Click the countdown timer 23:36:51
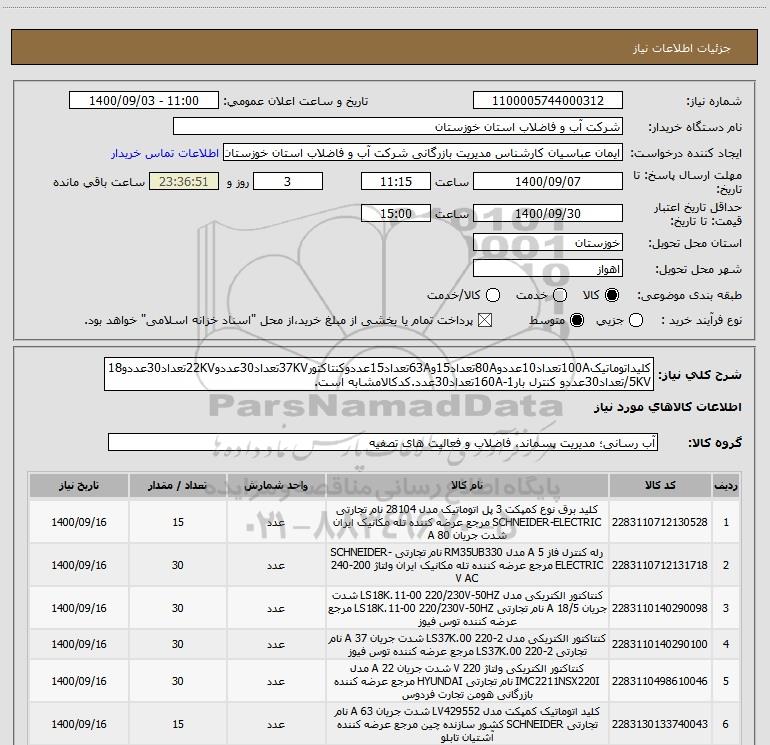 pyautogui.click(x=184, y=181)
